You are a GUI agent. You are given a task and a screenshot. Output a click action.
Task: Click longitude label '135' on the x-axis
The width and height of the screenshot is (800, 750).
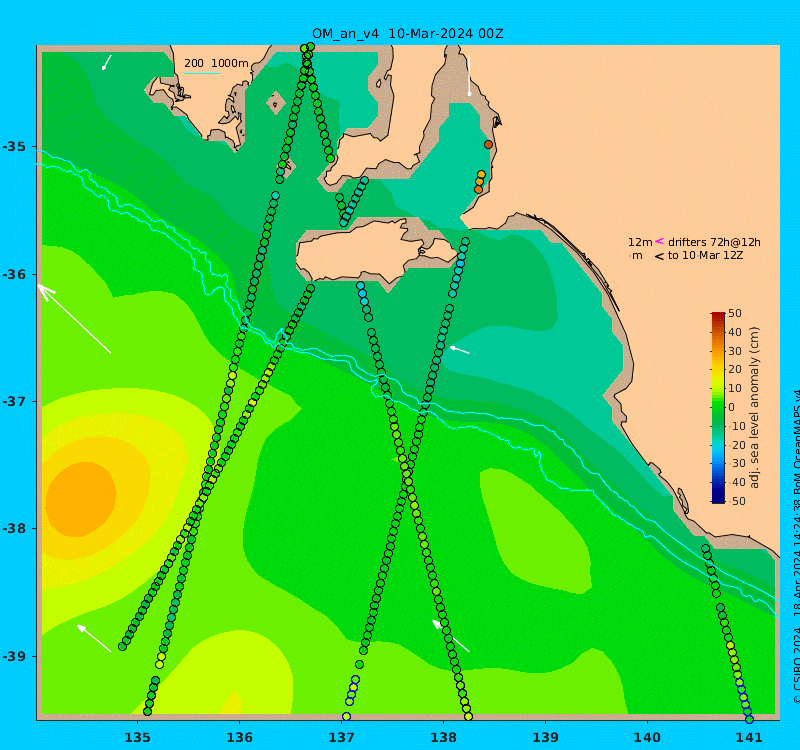coord(137,737)
